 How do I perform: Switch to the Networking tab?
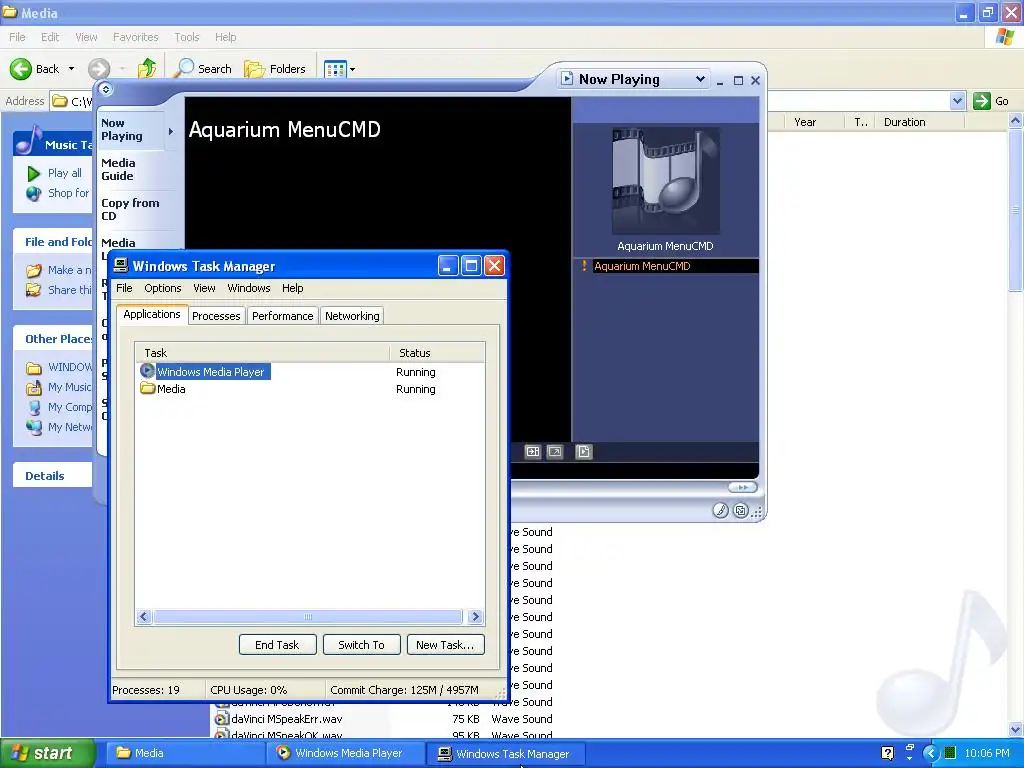click(352, 316)
